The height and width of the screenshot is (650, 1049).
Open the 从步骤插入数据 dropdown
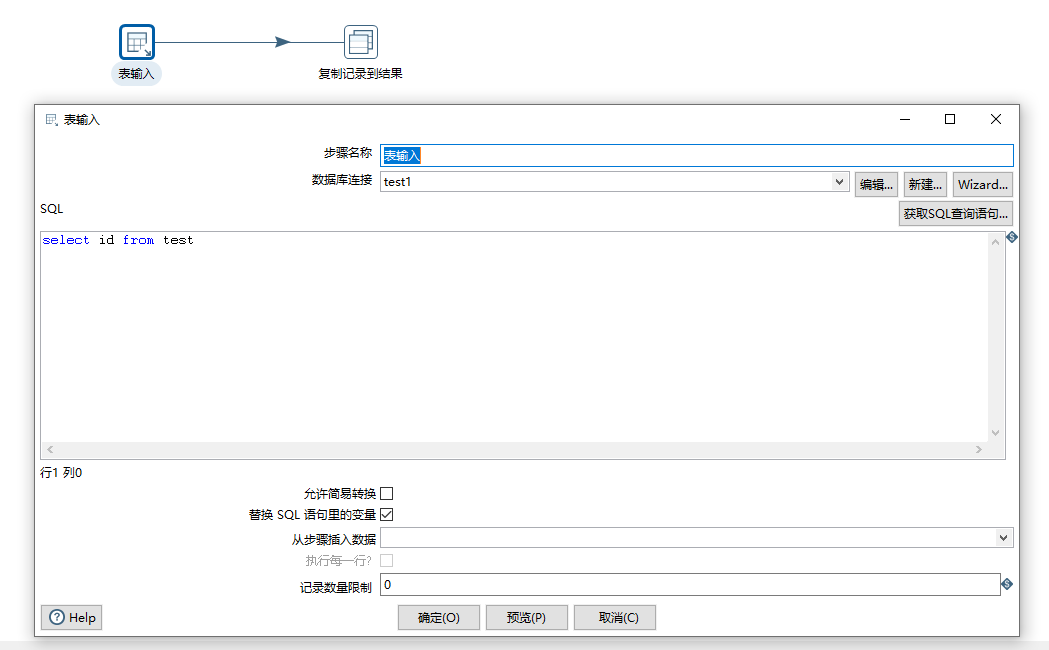(x=1005, y=537)
